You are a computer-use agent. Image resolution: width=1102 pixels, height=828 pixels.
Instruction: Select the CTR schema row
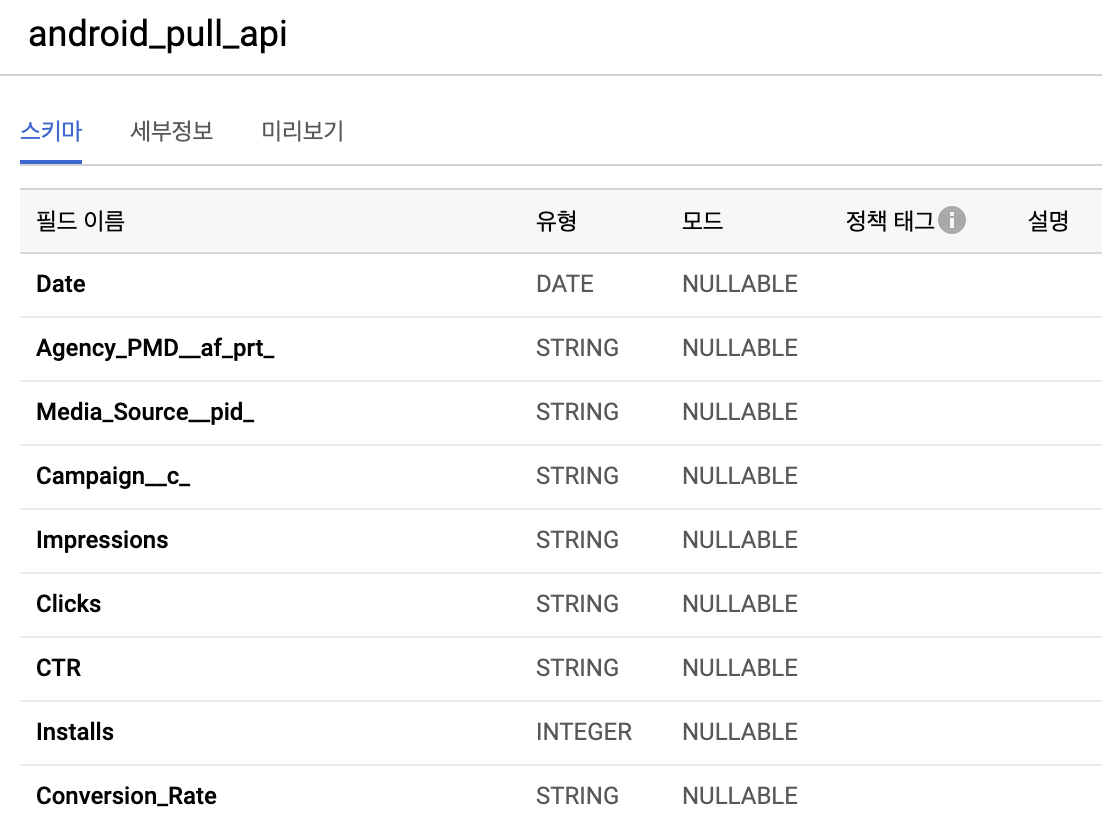[x=58, y=668]
